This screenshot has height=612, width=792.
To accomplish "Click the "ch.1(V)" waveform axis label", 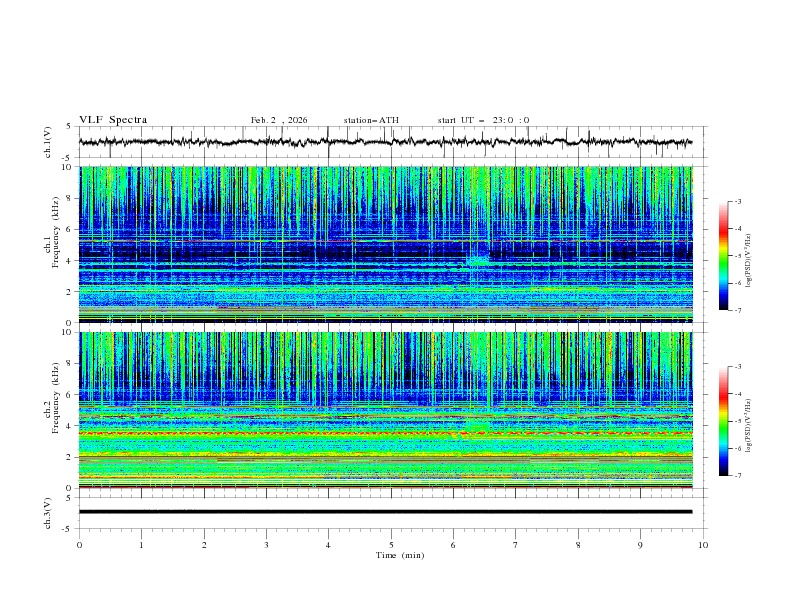I will tap(48, 142).
